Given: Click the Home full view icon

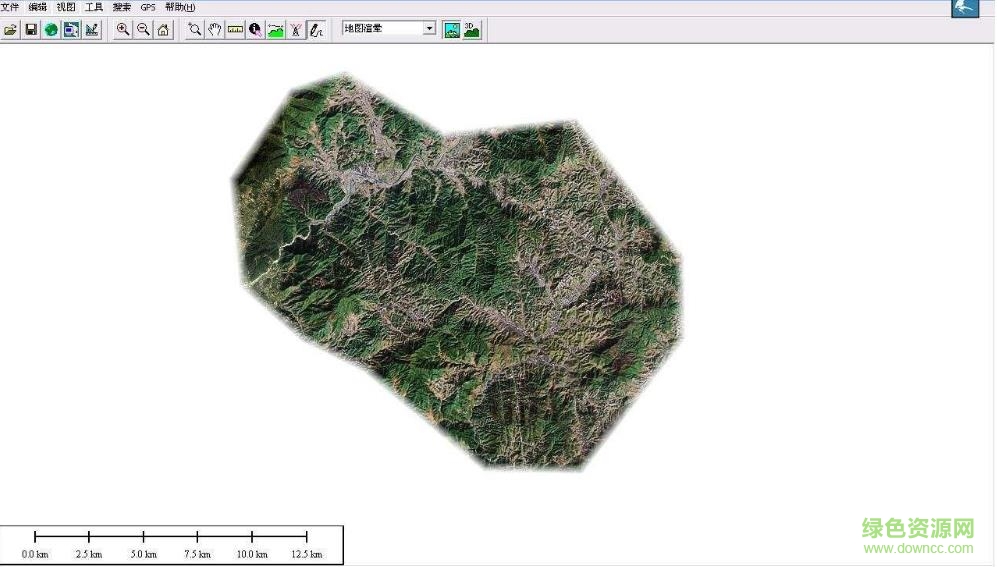Looking at the screenshot, I should pos(163,29).
